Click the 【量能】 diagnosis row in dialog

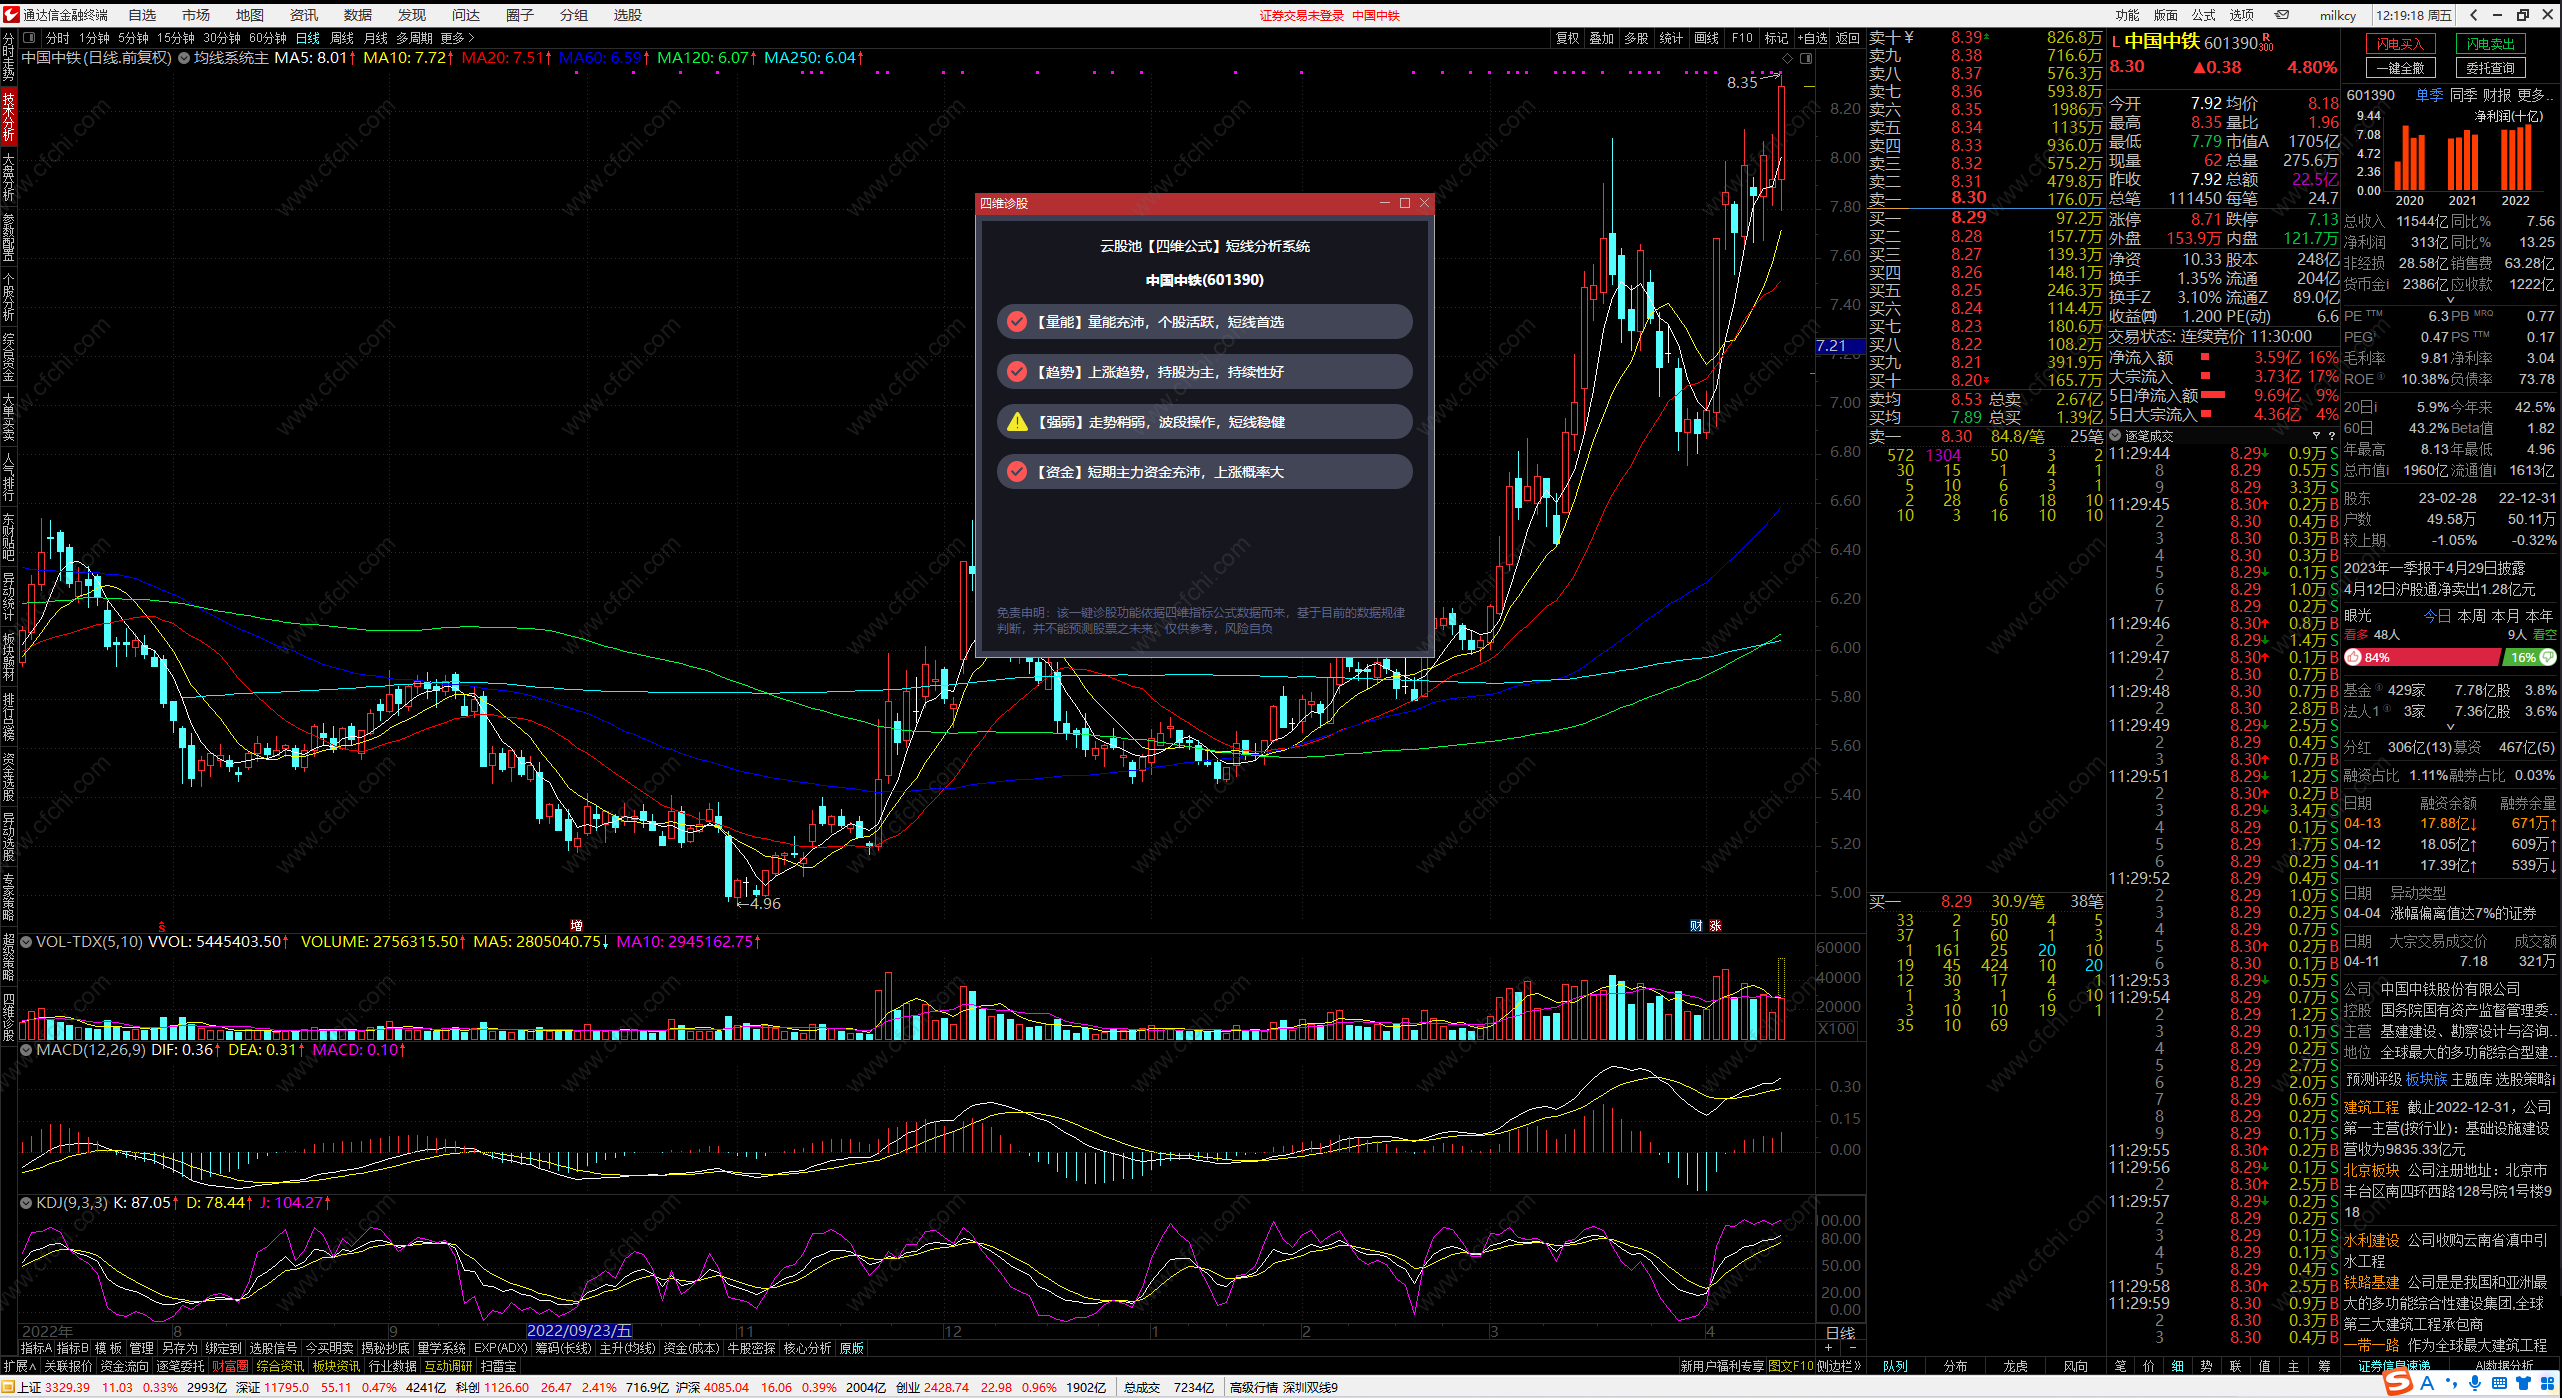tap(1204, 322)
